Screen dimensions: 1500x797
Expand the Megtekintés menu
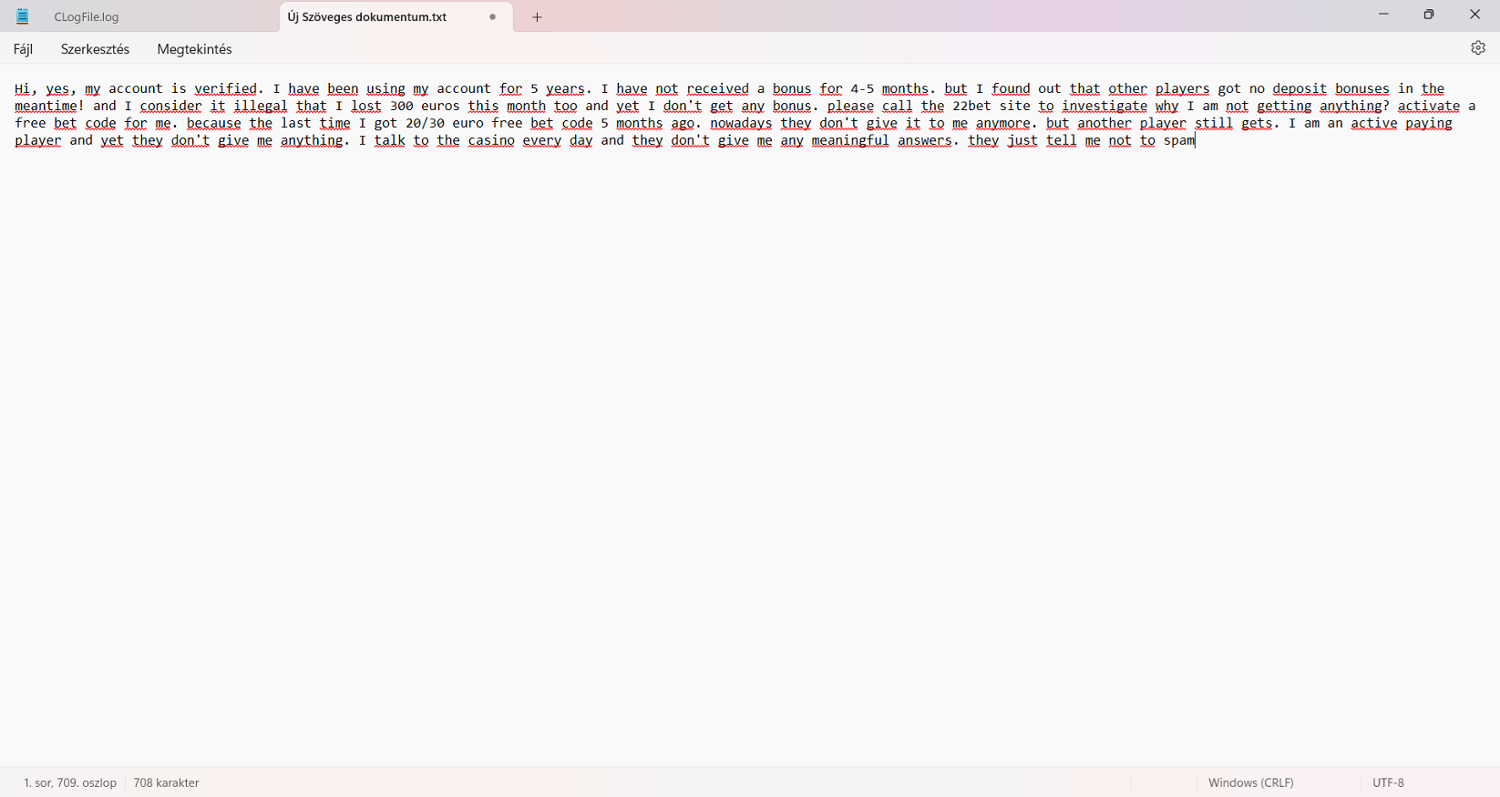[194, 49]
